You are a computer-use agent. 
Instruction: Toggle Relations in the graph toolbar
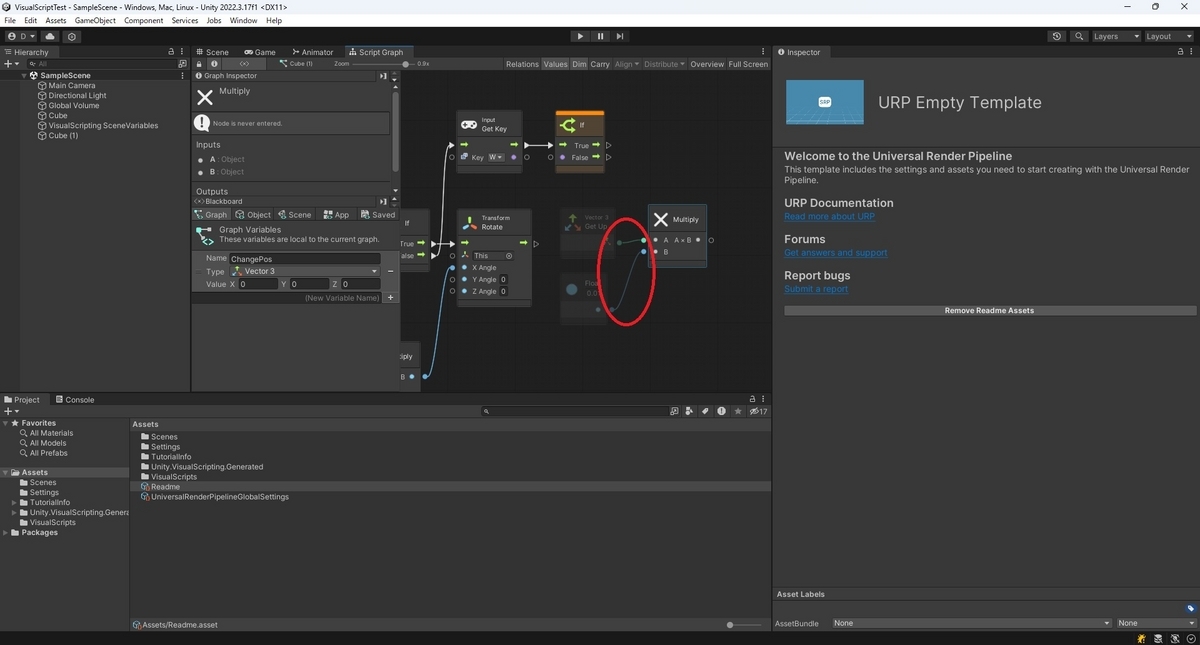tap(522, 64)
